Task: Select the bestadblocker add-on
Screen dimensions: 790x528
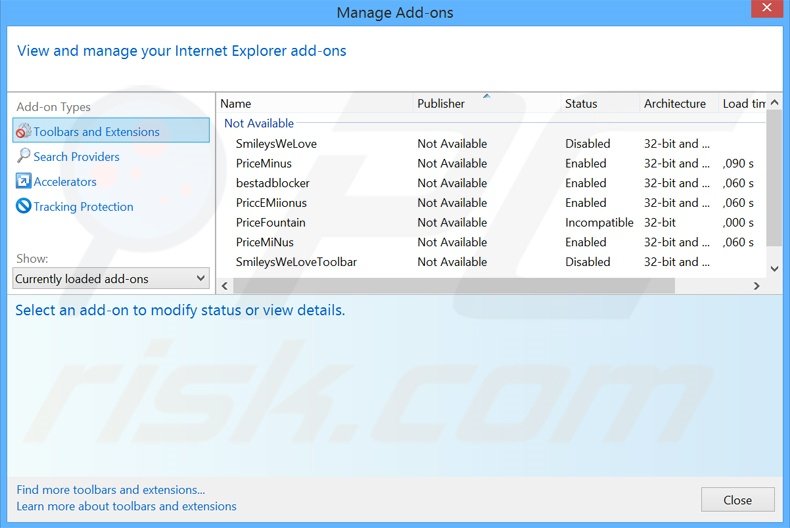Action: pos(273,183)
